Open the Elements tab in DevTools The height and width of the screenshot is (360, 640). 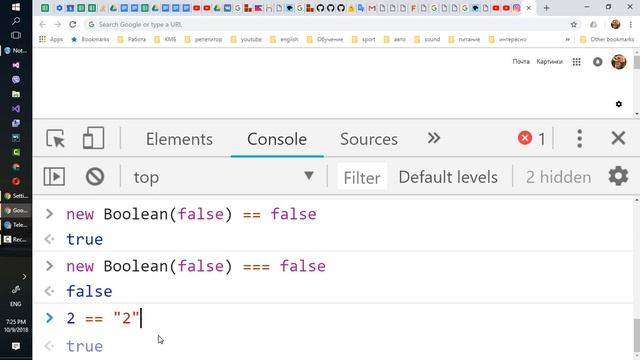click(179, 139)
